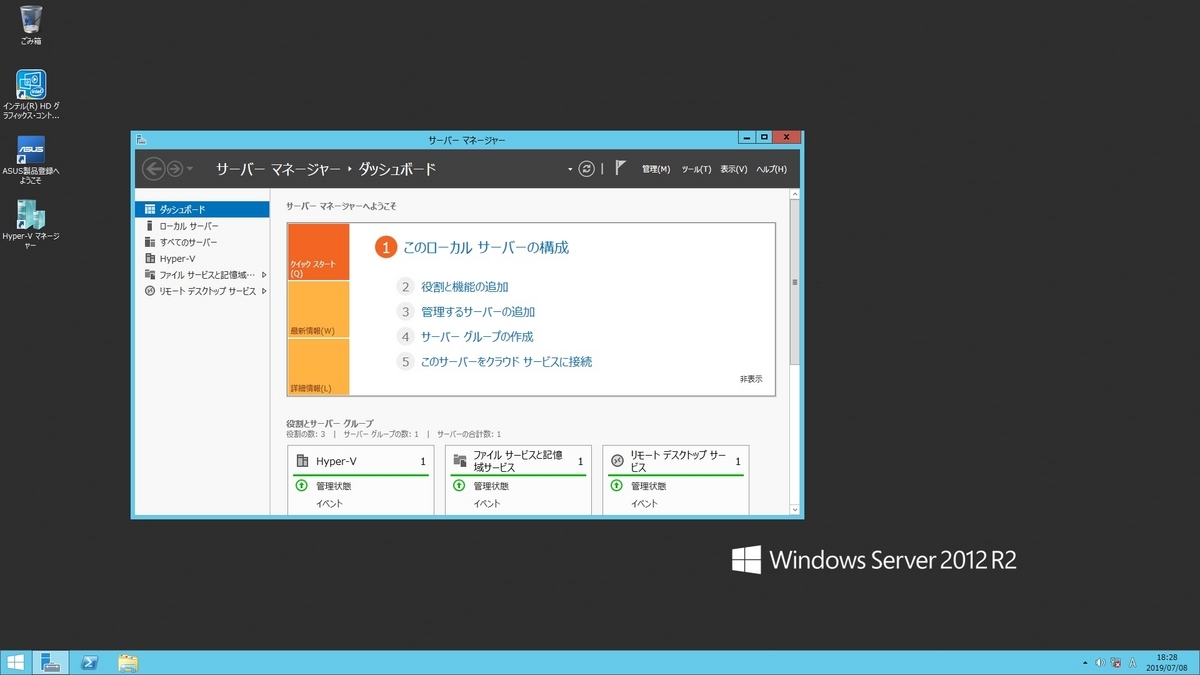Screen dimensions: 1200x675
Task: Click the クイック スタート(Q) tile
Action: (x=318, y=252)
